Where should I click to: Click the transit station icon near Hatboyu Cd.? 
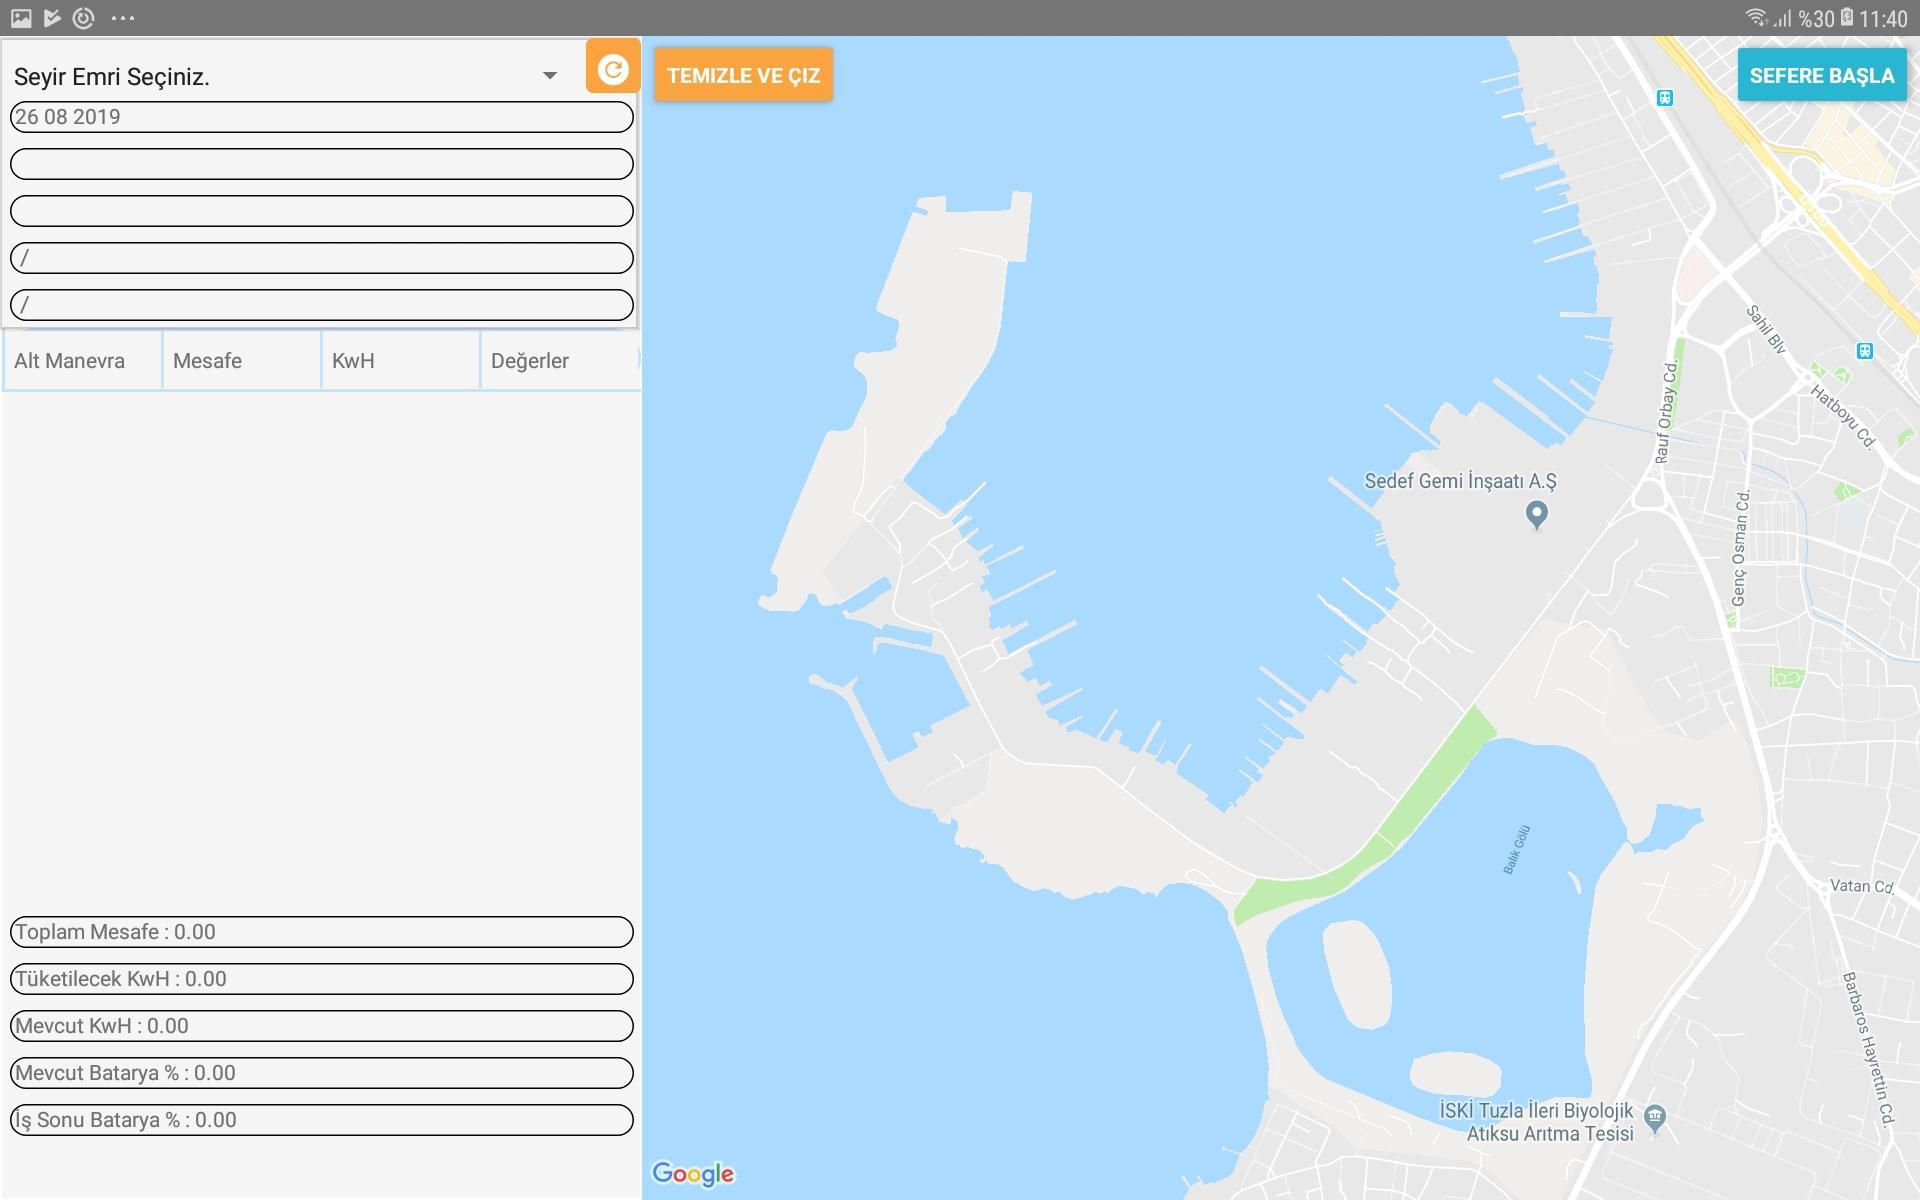[1864, 351]
